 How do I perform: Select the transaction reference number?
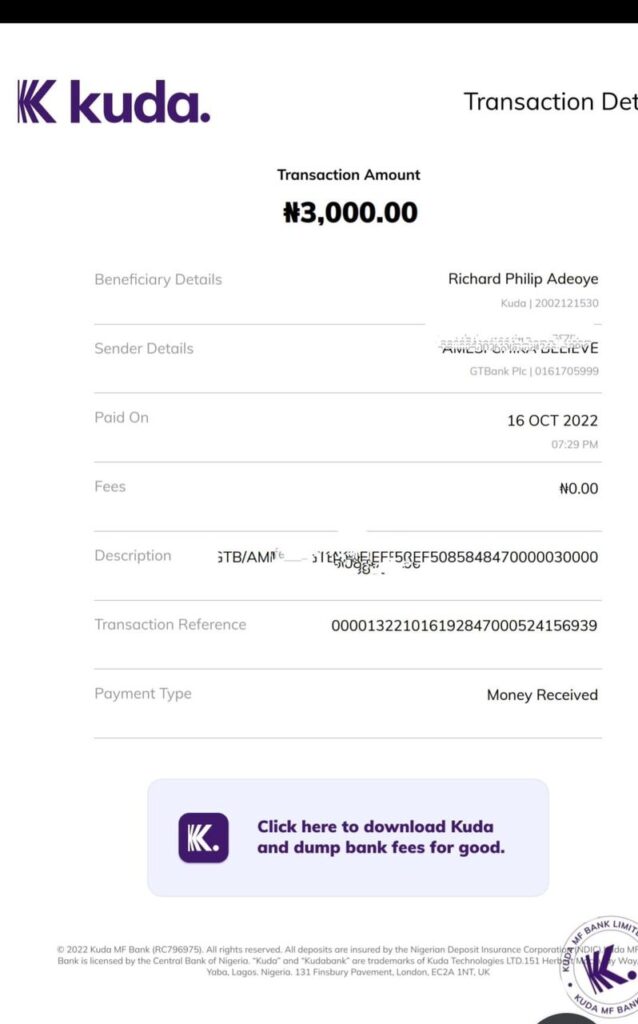pyautogui.click(x=464, y=626)
